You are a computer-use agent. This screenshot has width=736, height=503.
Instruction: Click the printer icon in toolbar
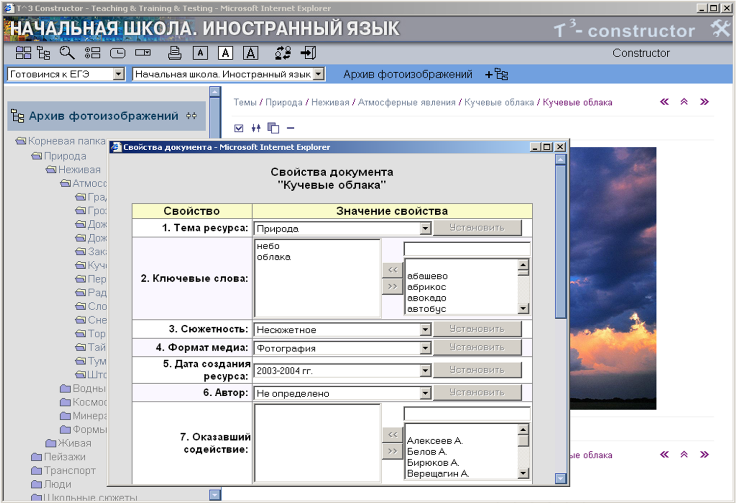(x=174, y=53)
